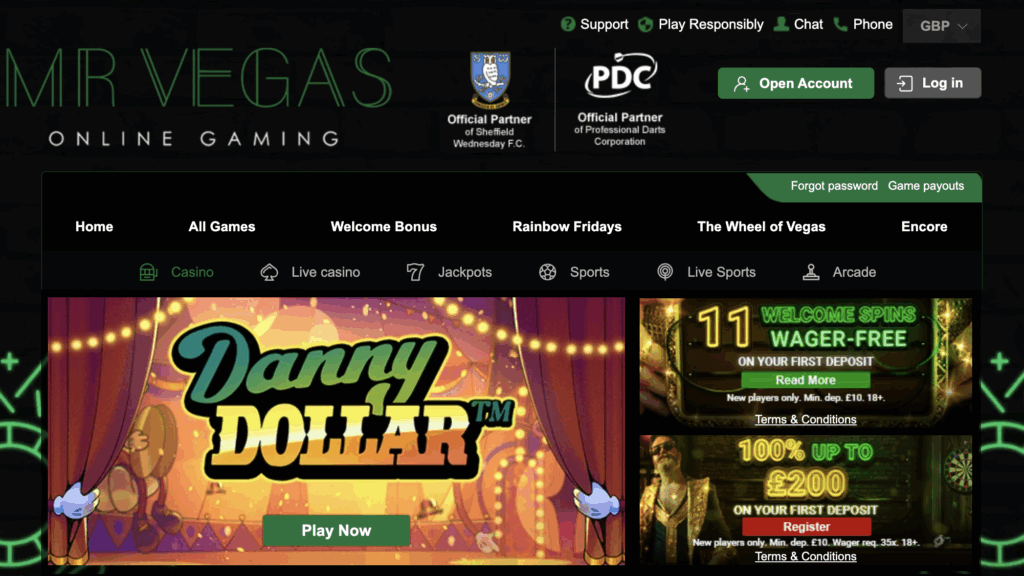Select the Casino slot machine icon
The height and width of the screenshot is (576, 1024).
pyautogui.click(x=148, y=272)
